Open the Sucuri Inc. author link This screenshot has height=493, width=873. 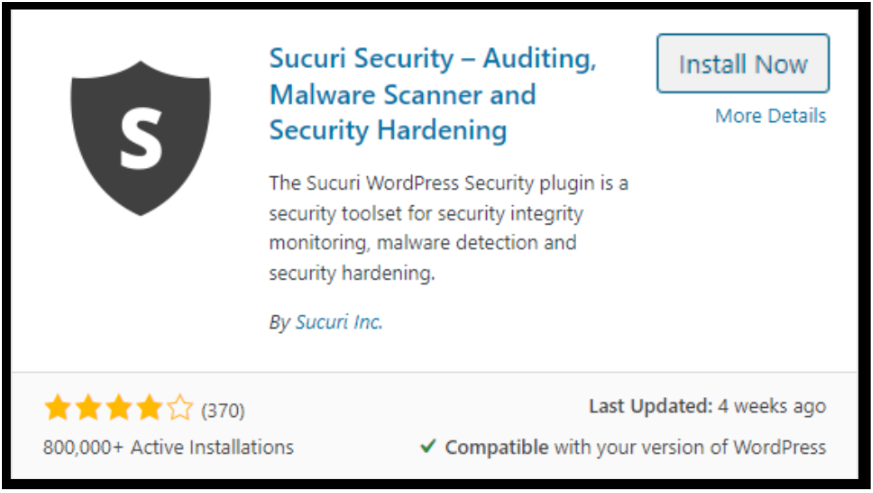point(339,322)
